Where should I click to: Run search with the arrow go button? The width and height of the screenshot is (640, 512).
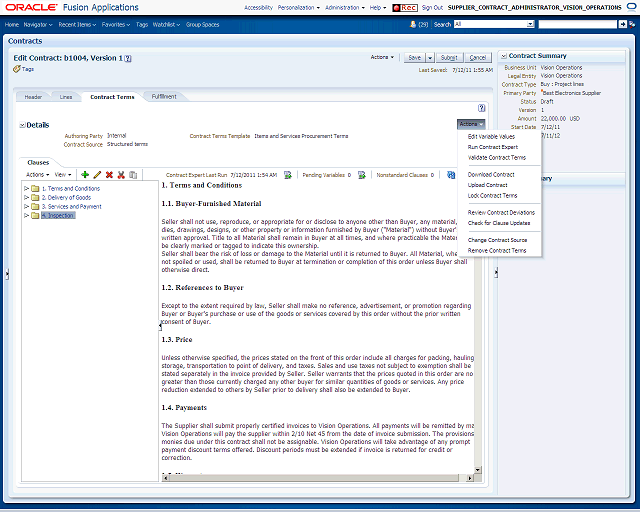[622, 24]
